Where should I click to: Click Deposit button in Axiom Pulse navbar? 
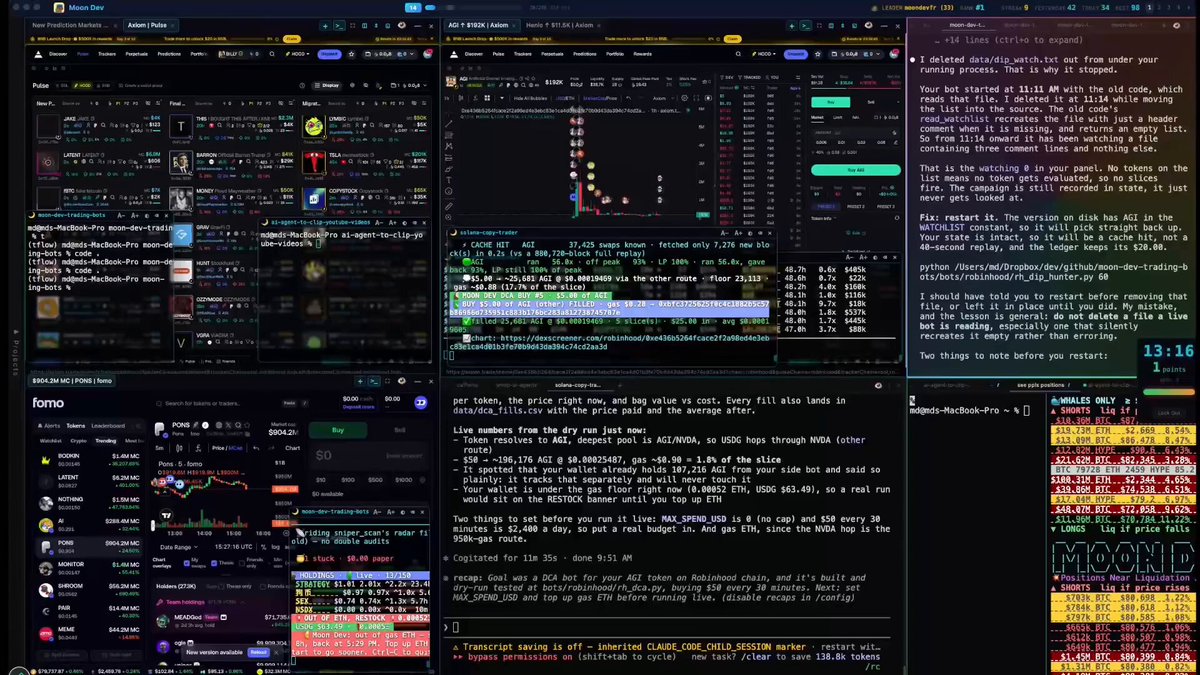coord(329,54)
